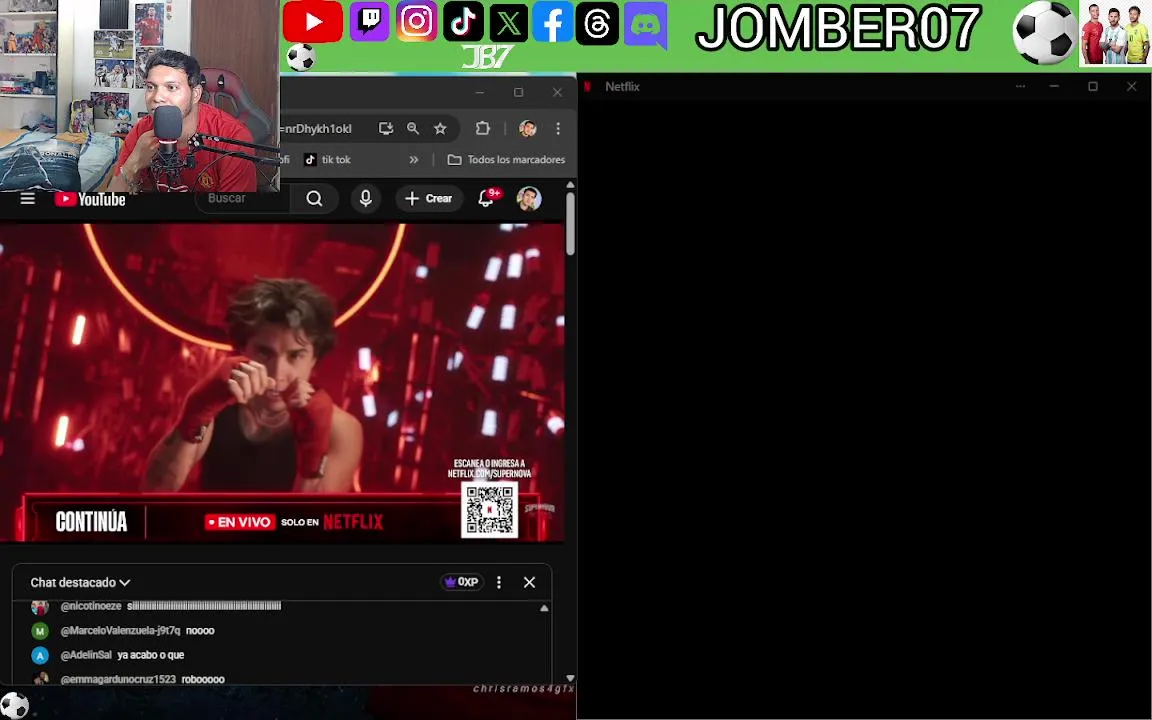Click the chat scroll-up arrow
The width and height of the screenshot is (1152, 720).
click(544, 608)
